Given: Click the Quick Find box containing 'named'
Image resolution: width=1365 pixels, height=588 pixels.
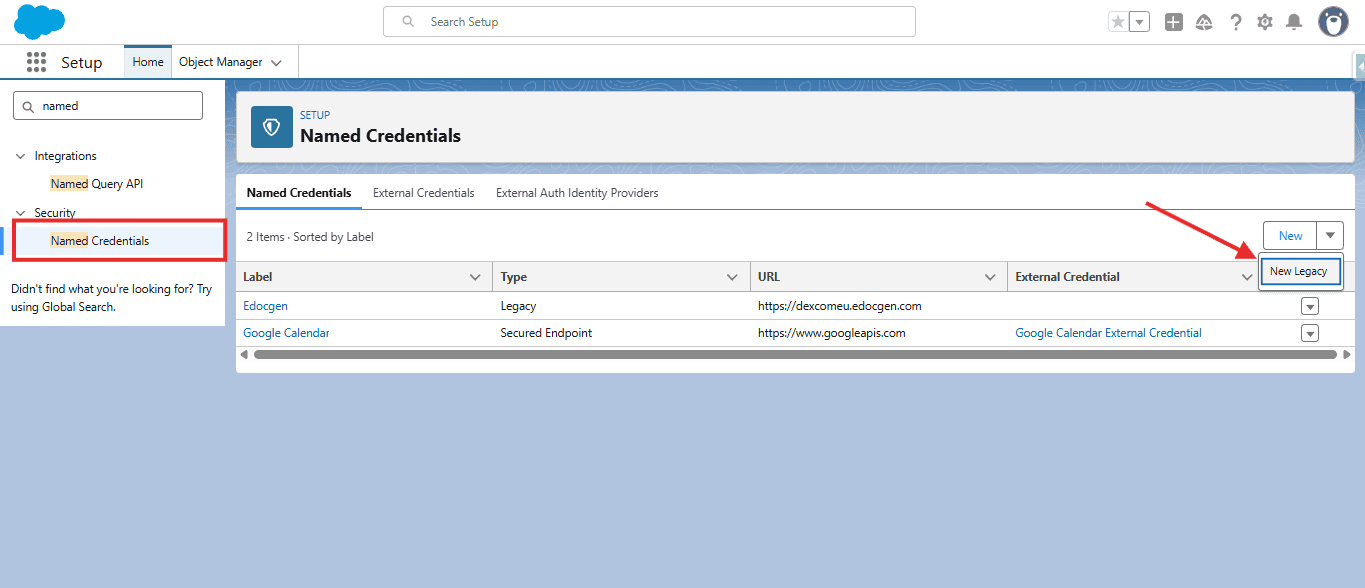Looking at the screenshot, I should [x=107, y=105].
